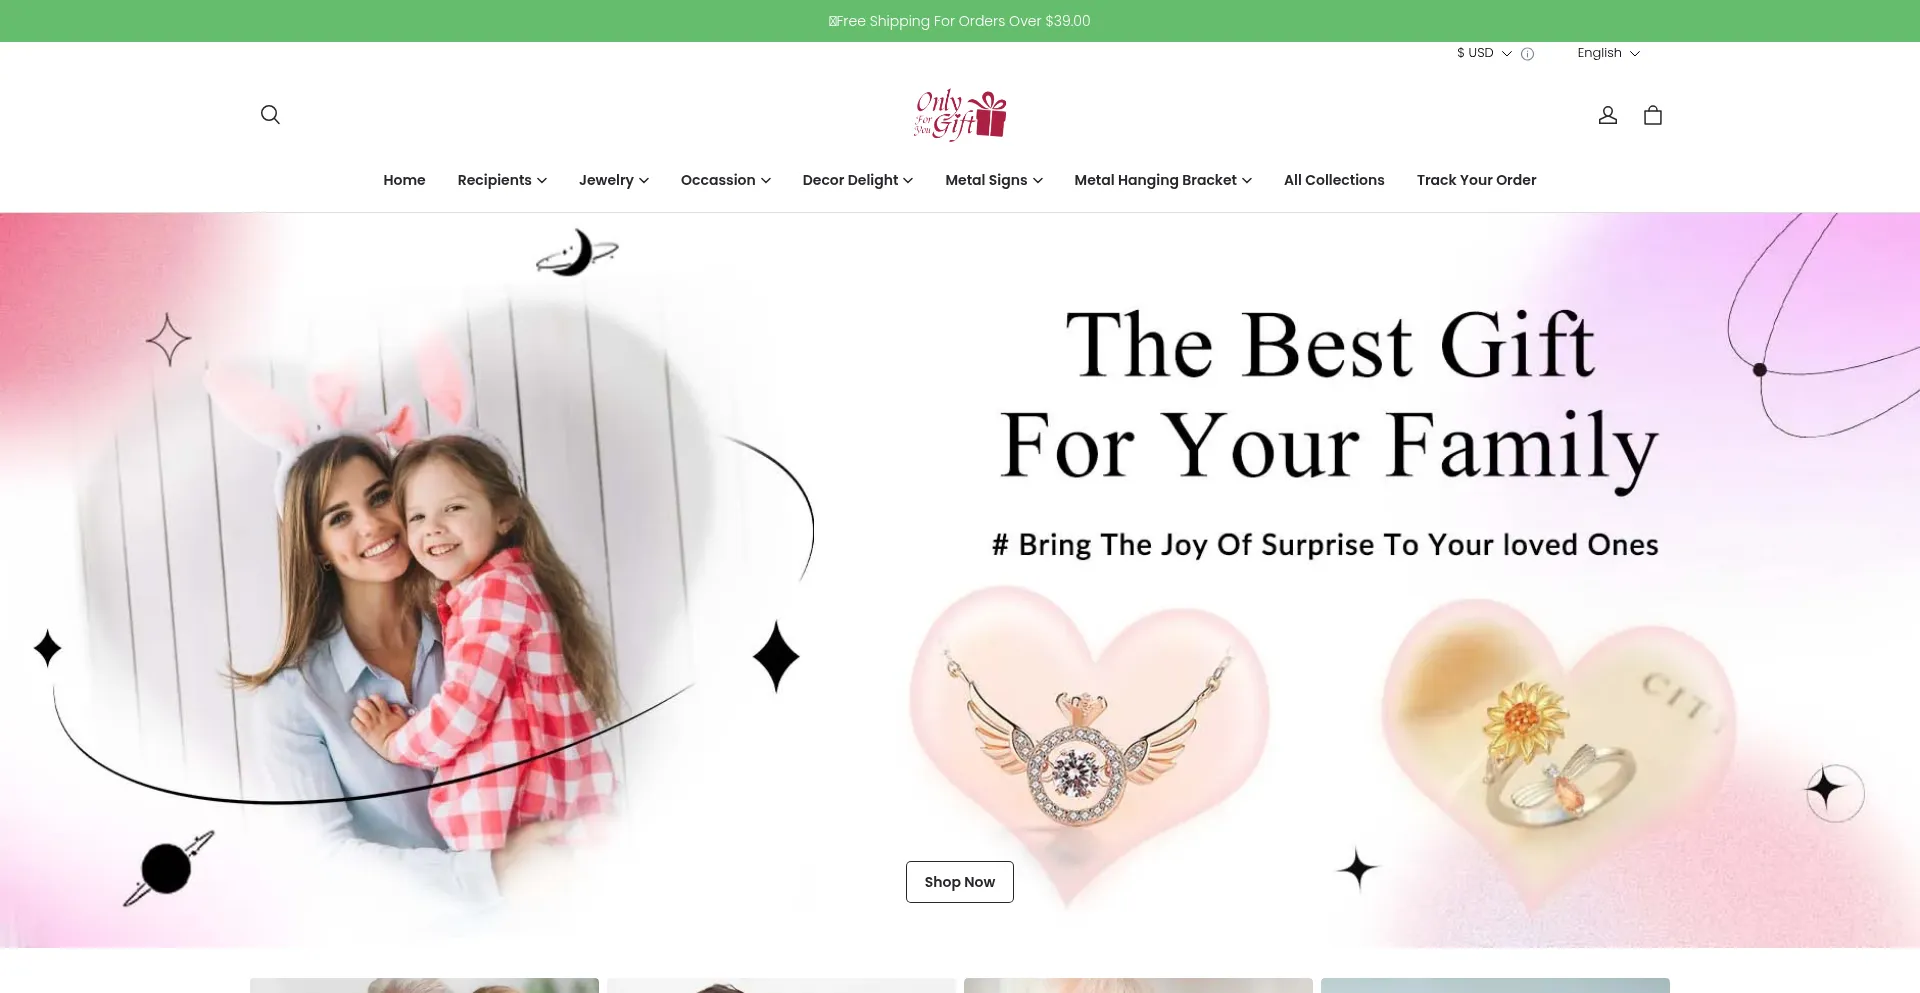Click the Shop Now button
This screenshot has width=1920, height=993.
960,882
